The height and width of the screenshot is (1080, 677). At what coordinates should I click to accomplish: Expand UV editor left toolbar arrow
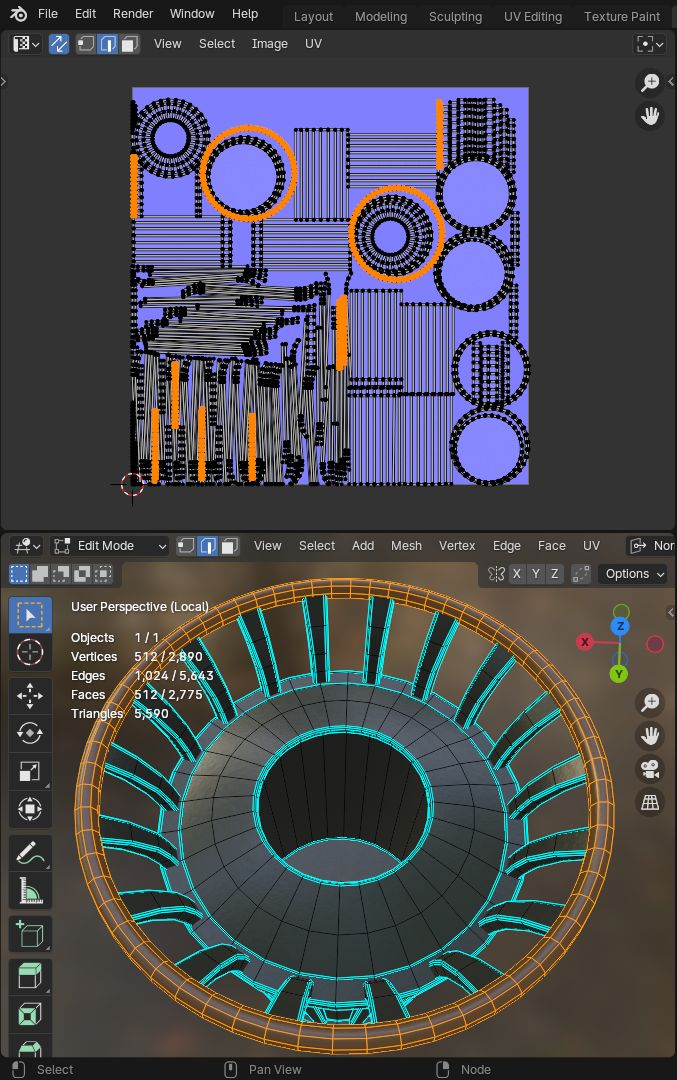[3, 81]
